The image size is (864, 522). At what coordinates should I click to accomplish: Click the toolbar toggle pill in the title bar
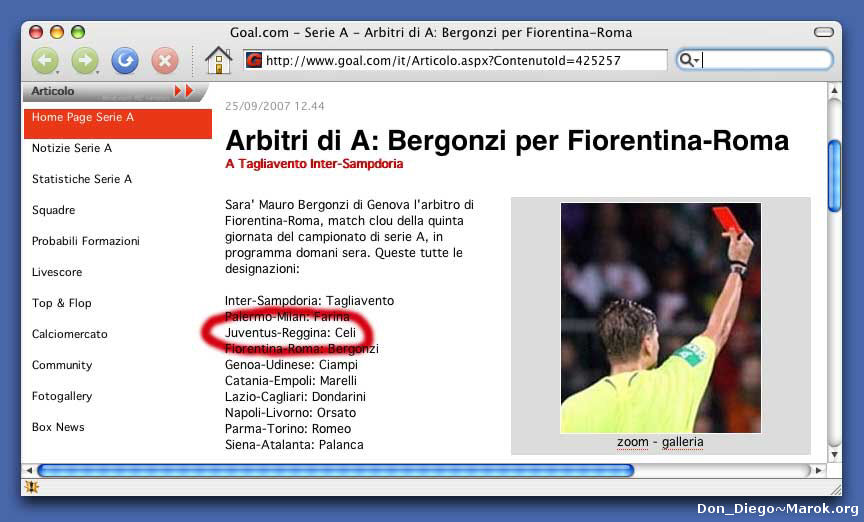[x=823, y=32]
